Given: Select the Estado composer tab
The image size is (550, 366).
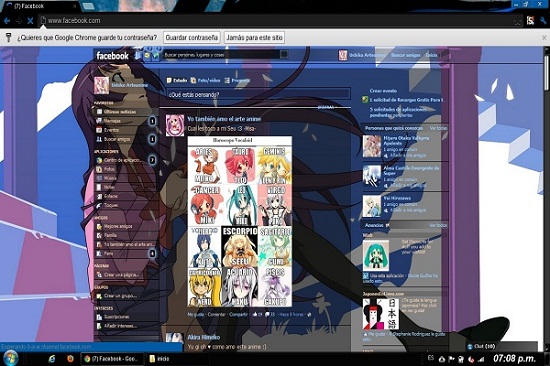Looking at the screenshot, I should point(177,80).
